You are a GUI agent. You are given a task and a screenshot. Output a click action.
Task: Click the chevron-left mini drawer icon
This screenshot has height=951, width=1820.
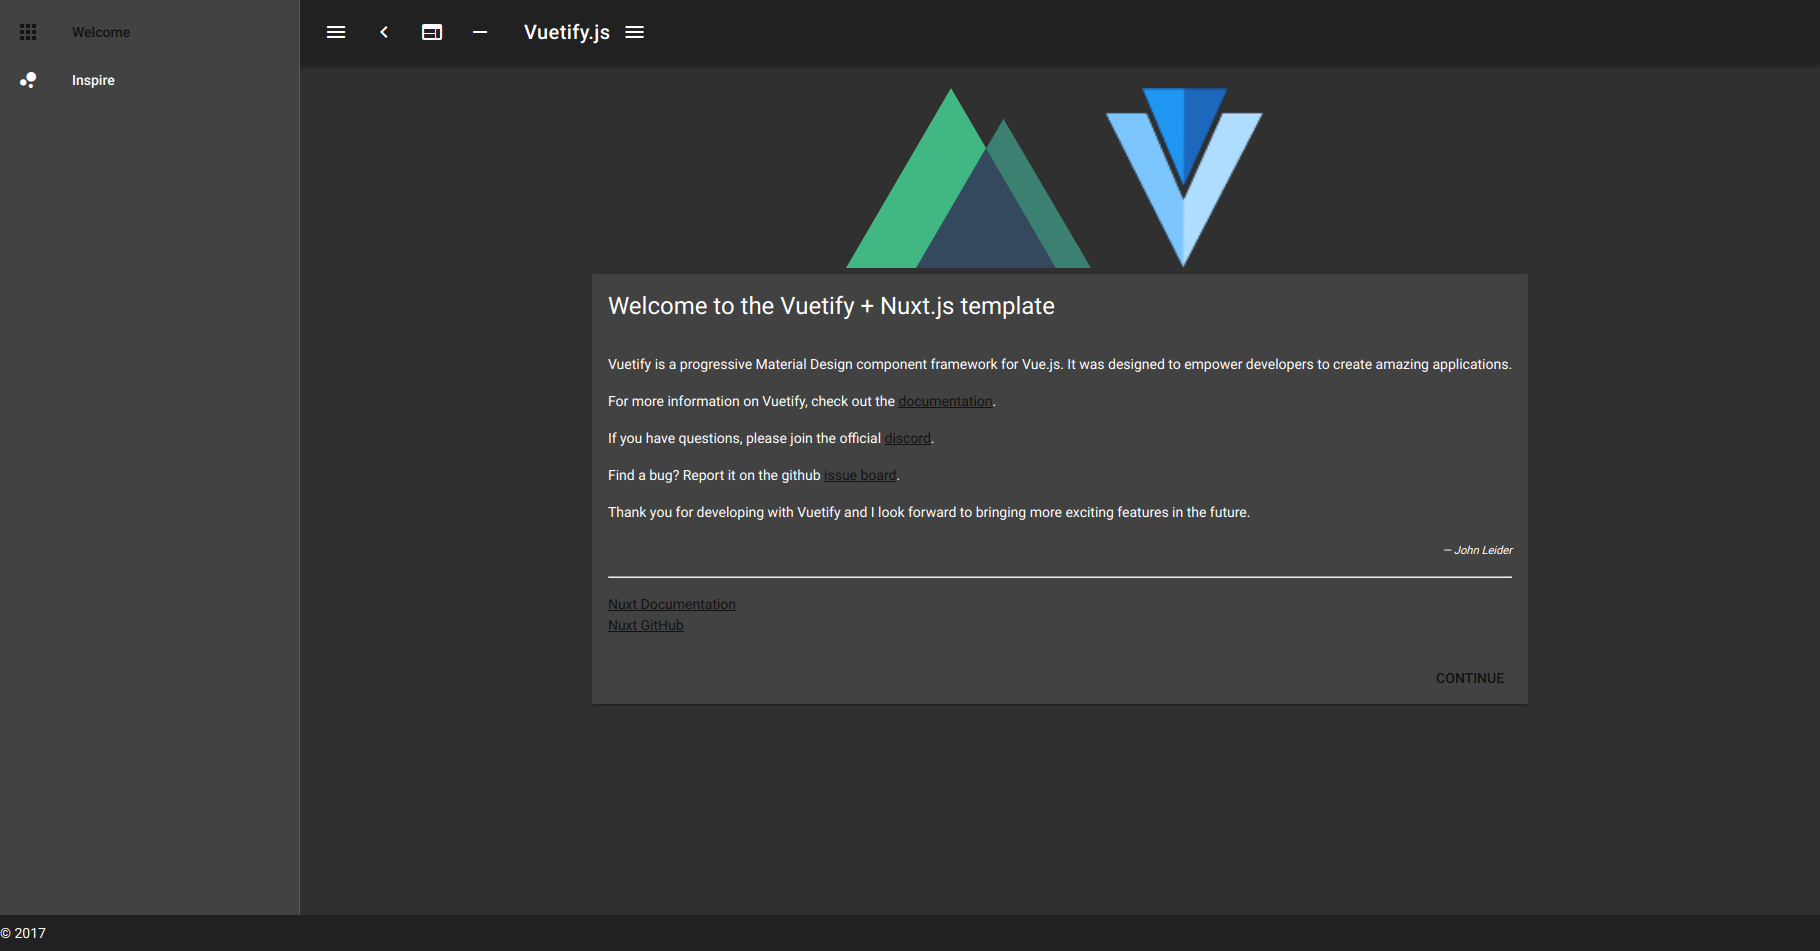pos(384,32)
